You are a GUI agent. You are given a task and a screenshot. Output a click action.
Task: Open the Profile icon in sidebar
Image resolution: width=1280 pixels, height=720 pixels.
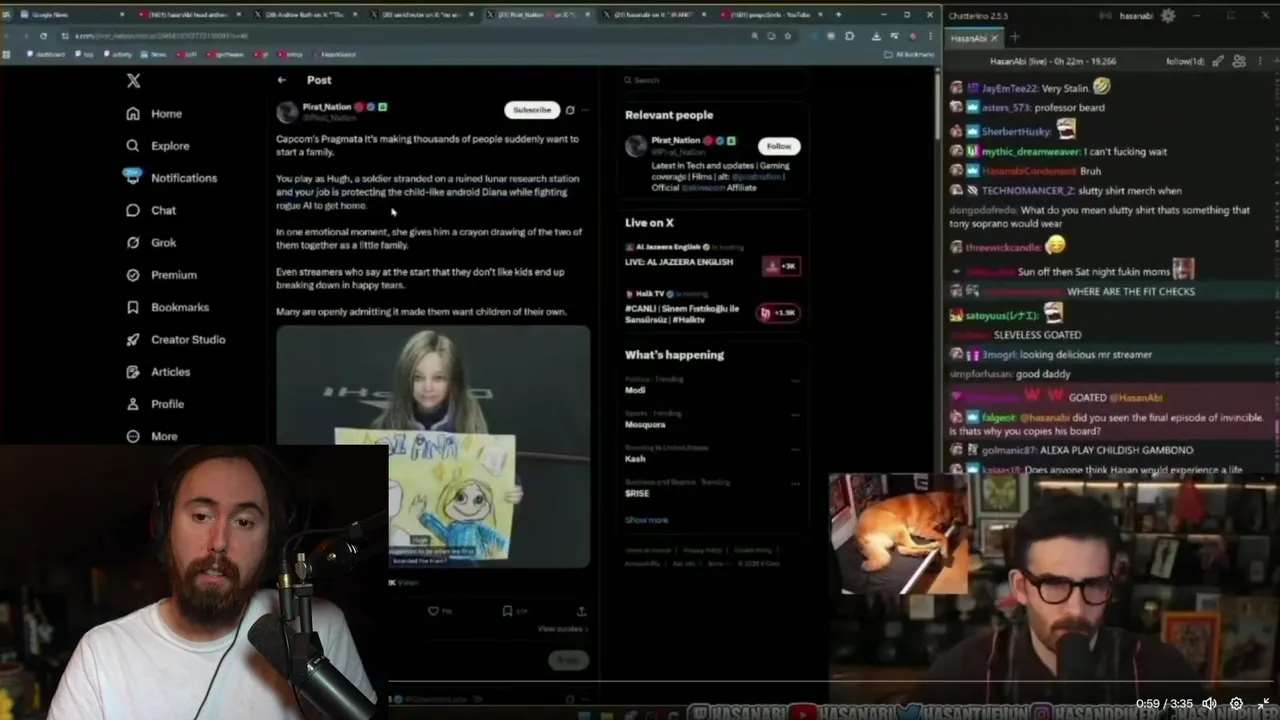tap(133, 404)
